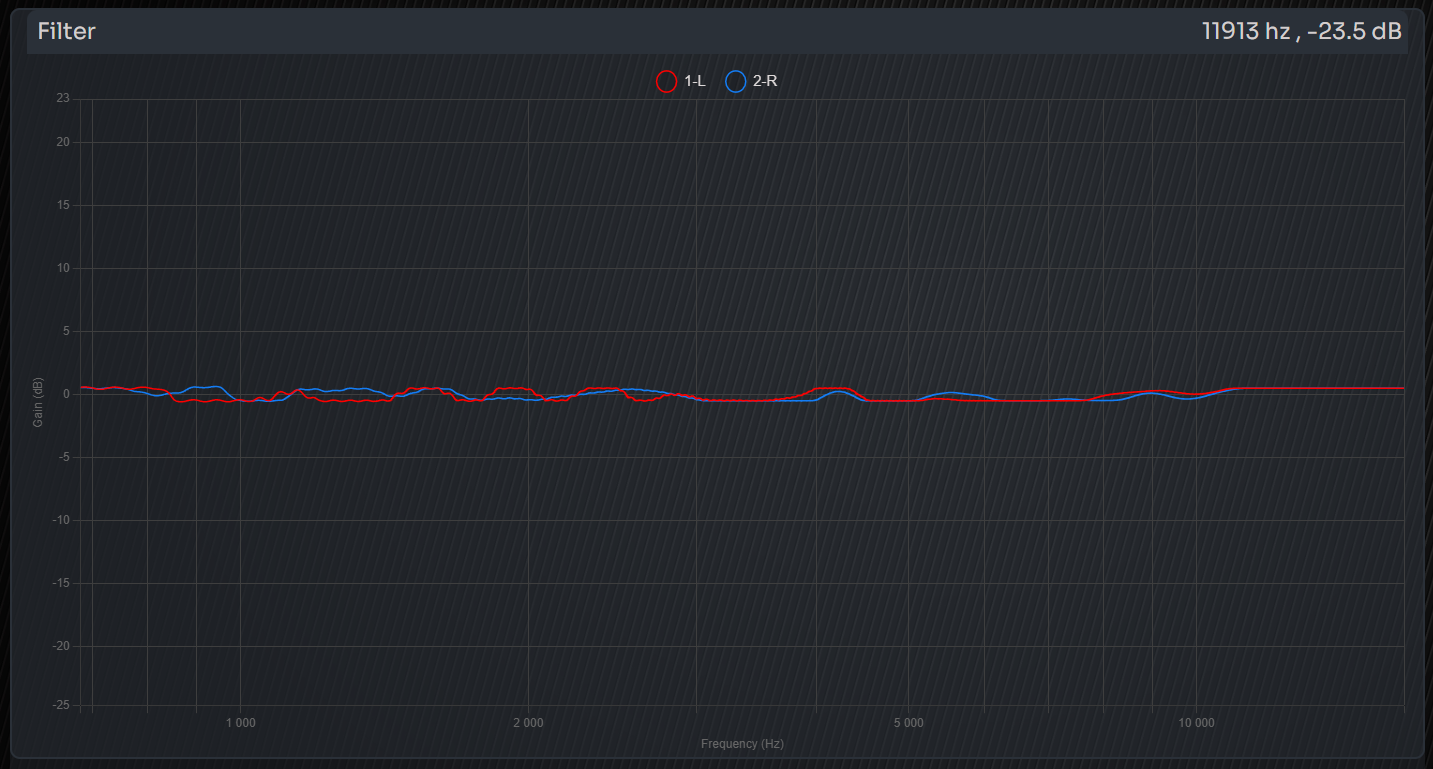
Task: Click the Frequency (Hz) axis label
Action: pyautogui.click(x=742, y=744)
